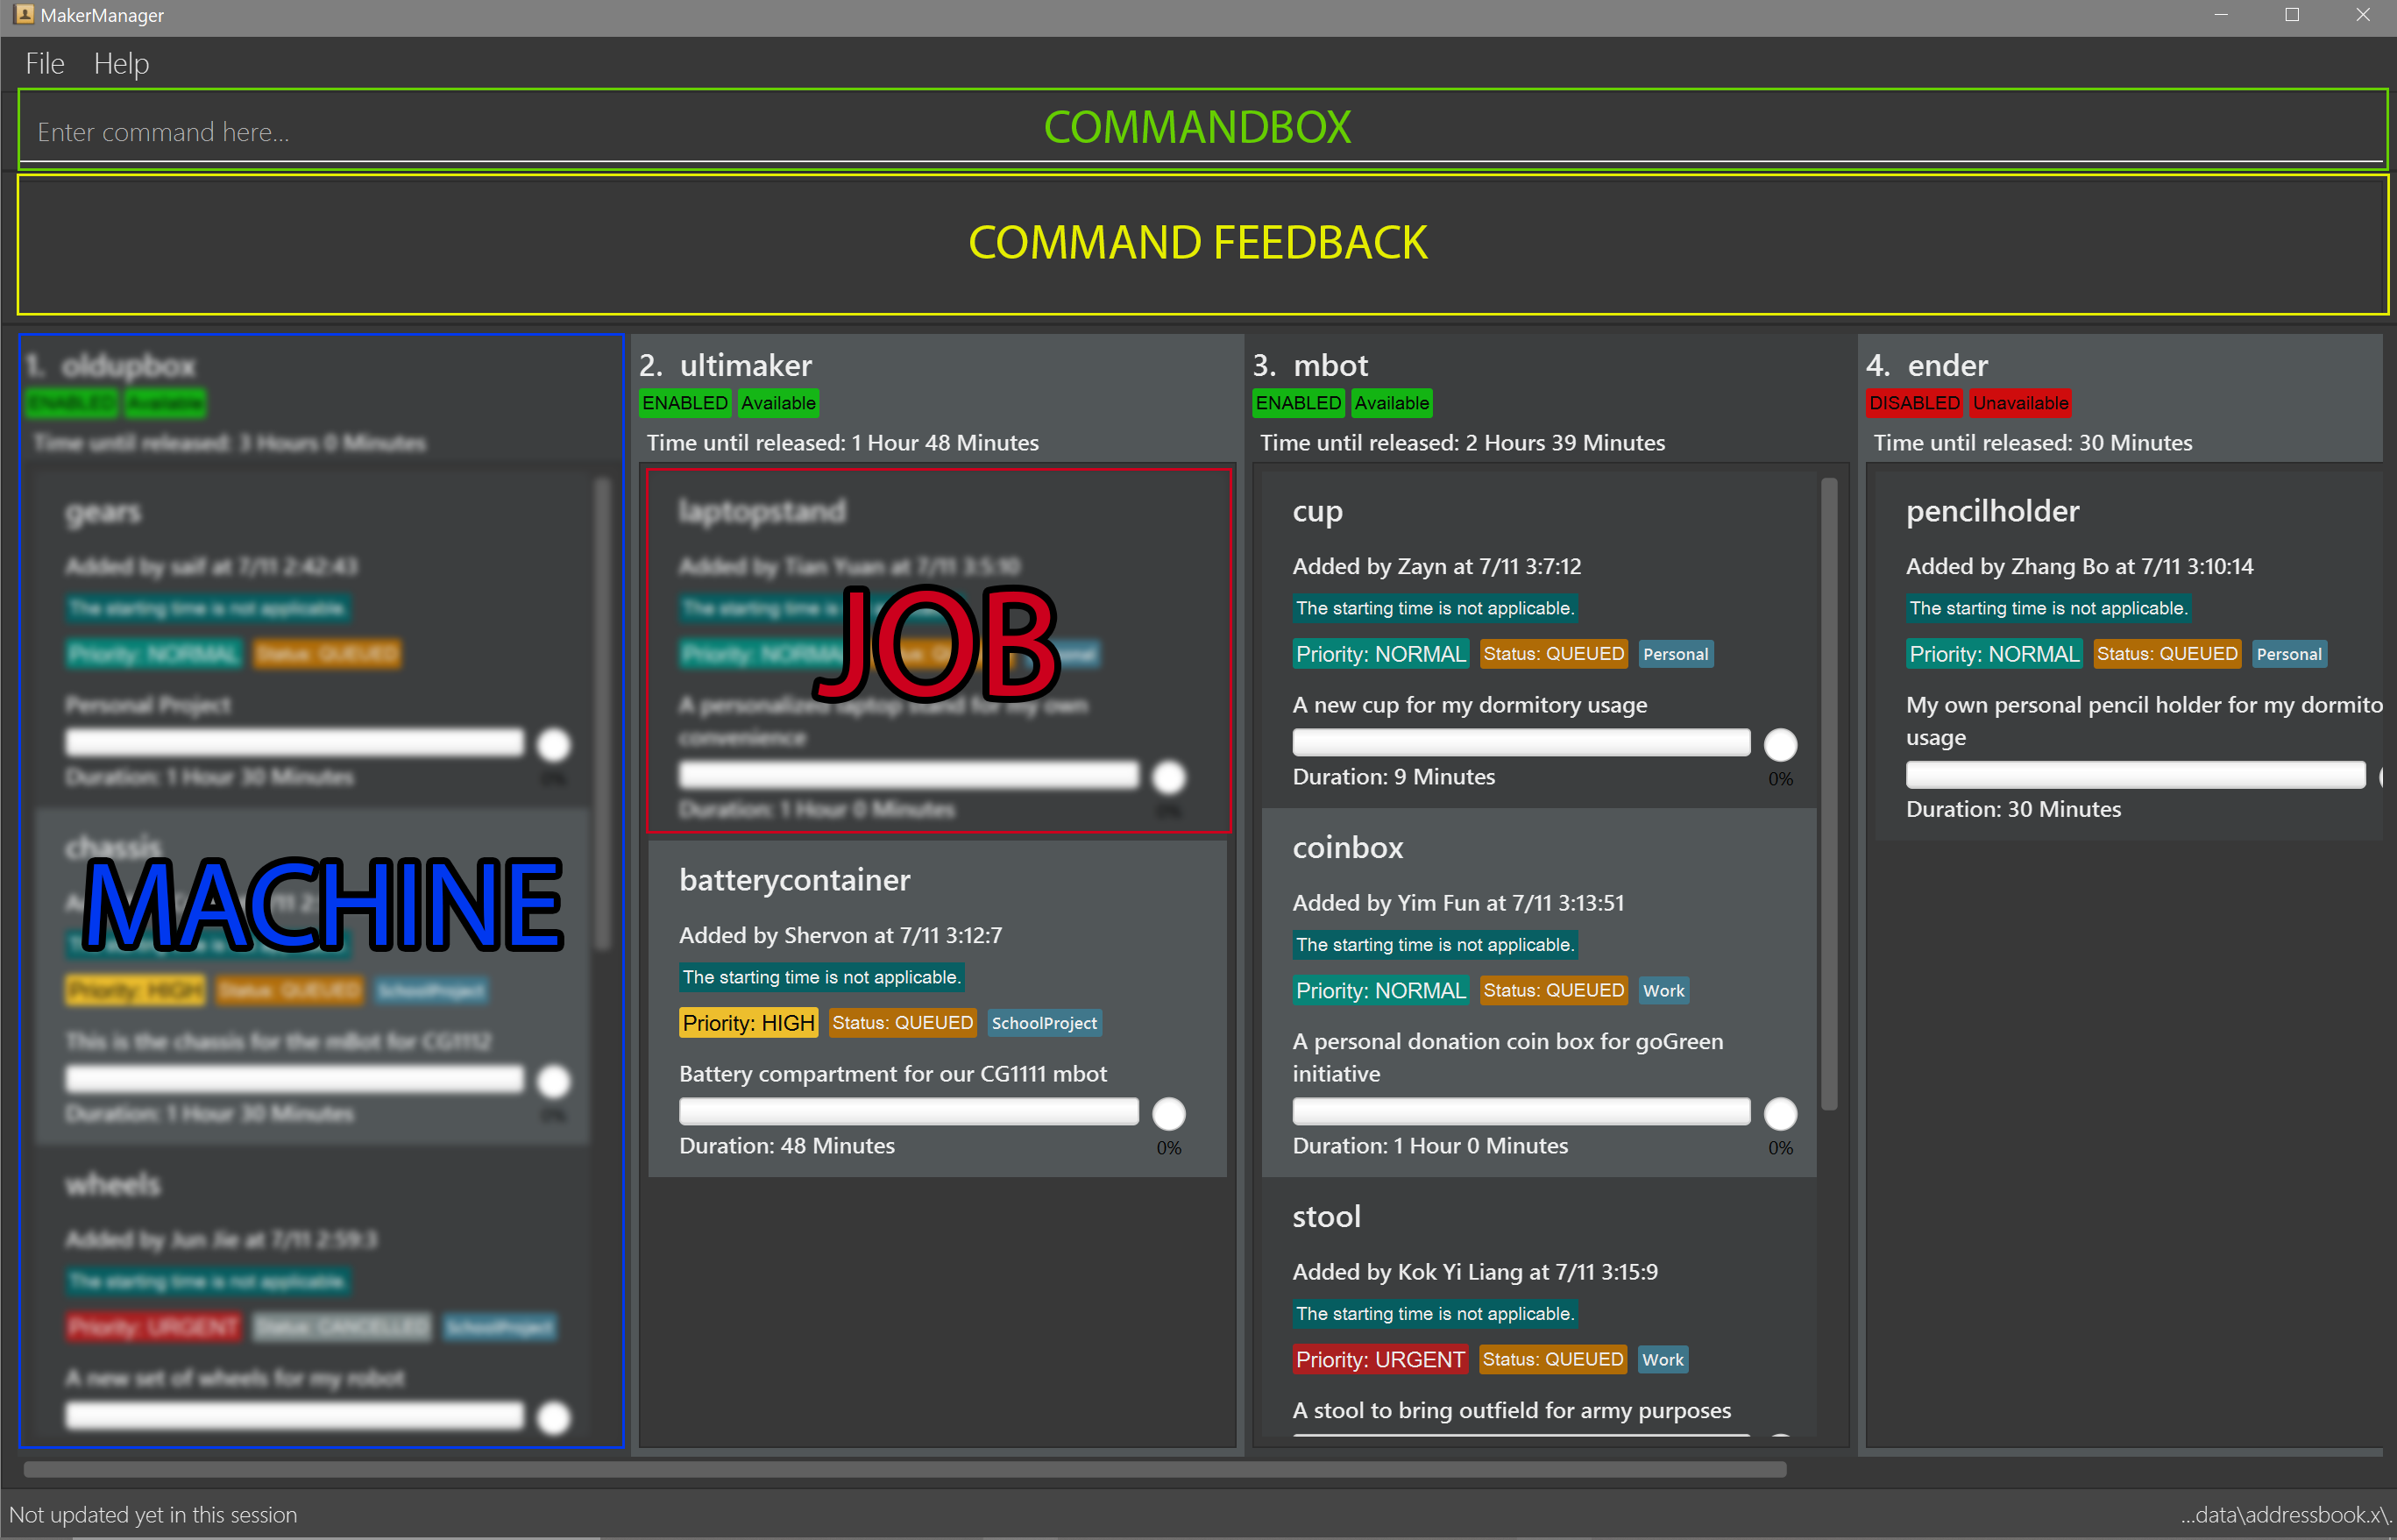Click batterycontainer progress circle indicator

(1168, 1113)
